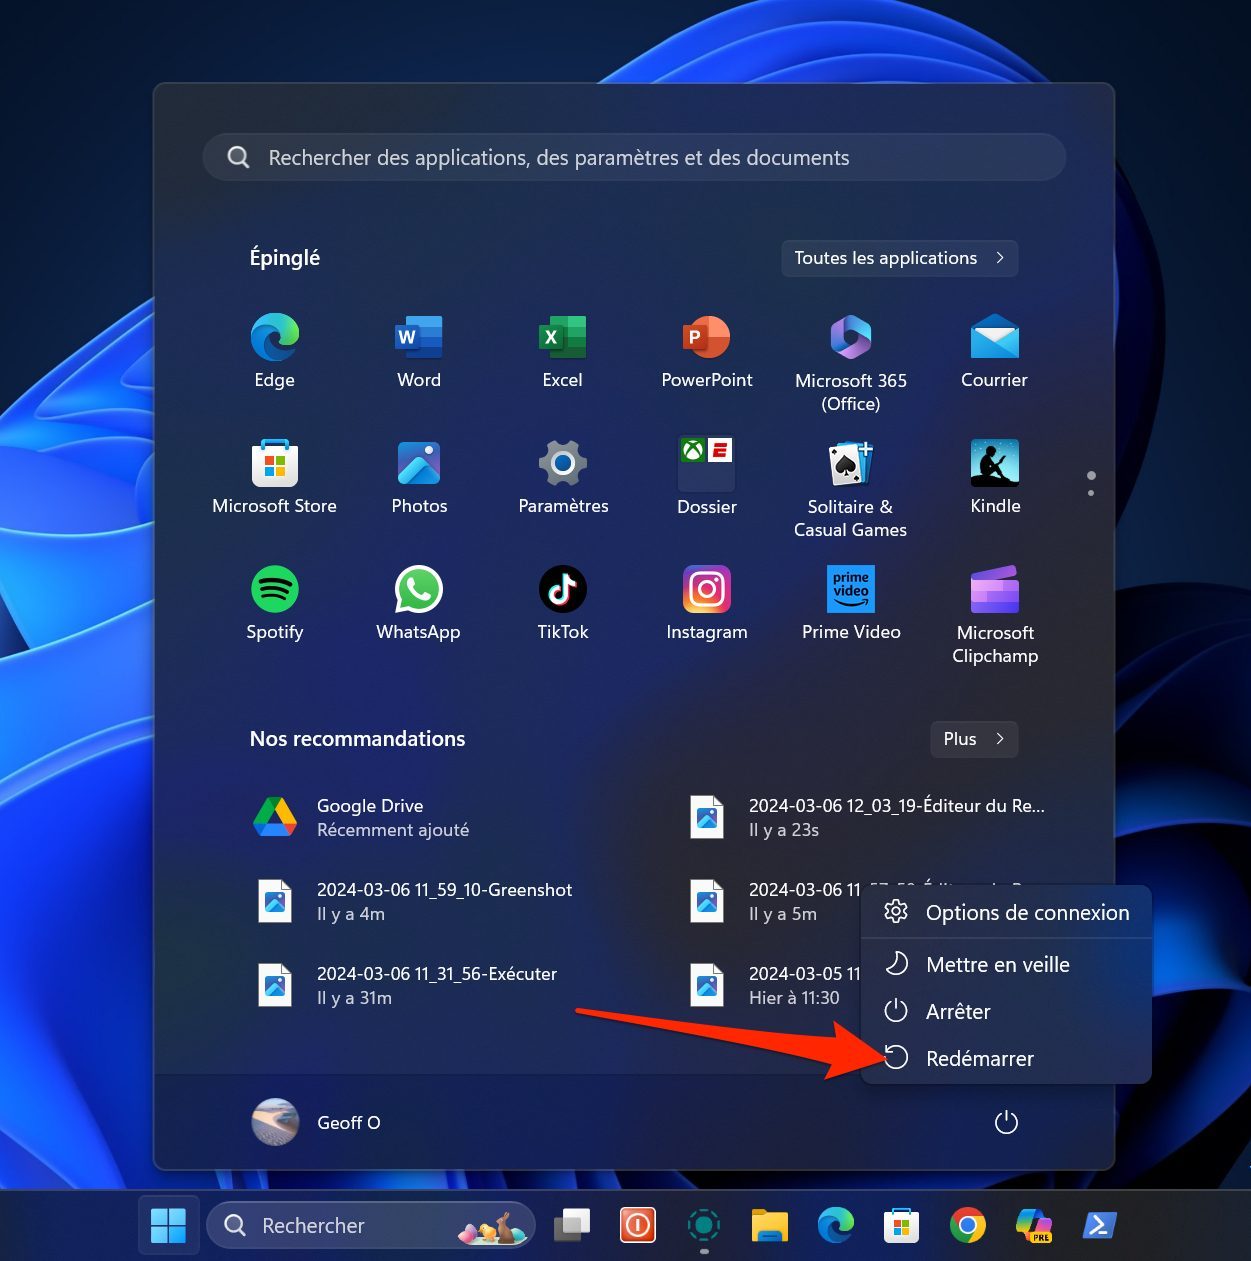Launch the Photos app
The width and height of the screenshot is (1251, 1261).
[x=419, y=476]
